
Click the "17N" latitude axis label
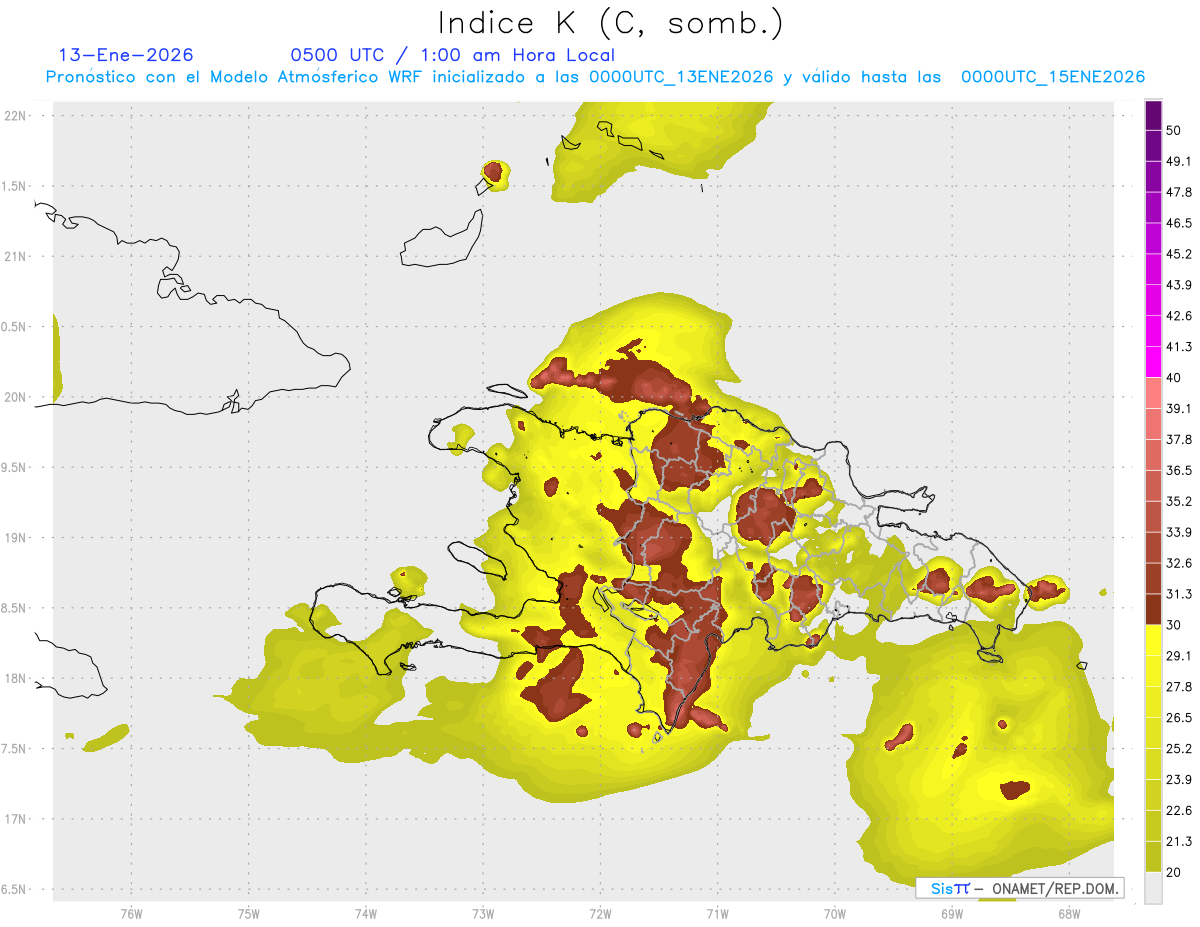coord(16,819)
